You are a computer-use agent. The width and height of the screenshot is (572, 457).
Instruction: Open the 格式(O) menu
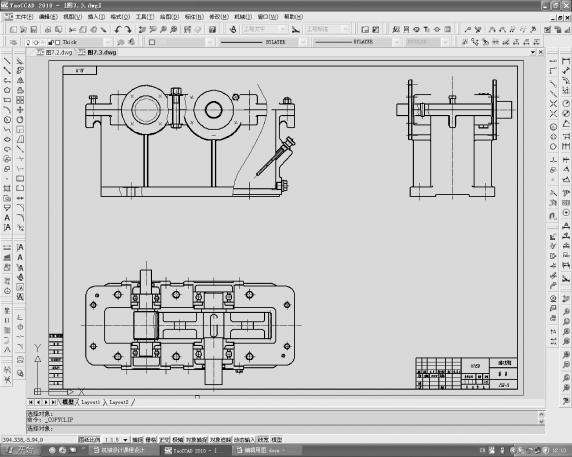pyautogui.click(x=120, y=17)
